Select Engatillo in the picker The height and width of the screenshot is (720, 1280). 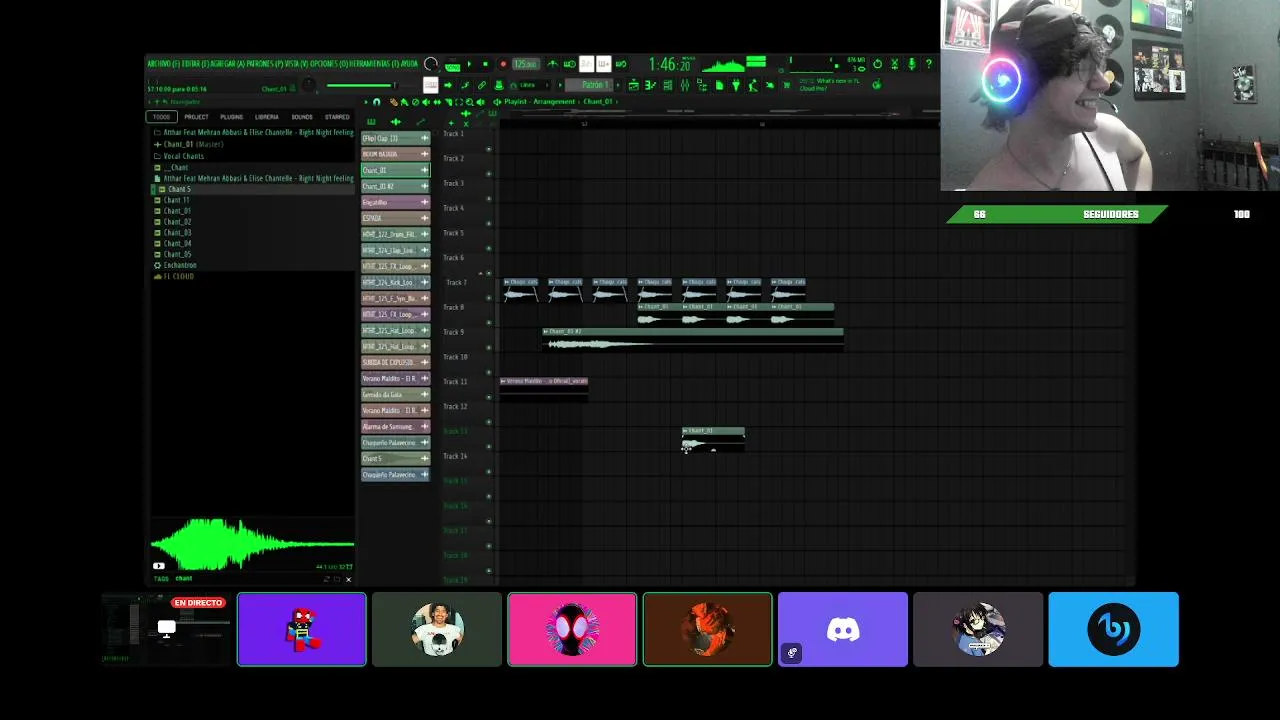pos(395,202)
